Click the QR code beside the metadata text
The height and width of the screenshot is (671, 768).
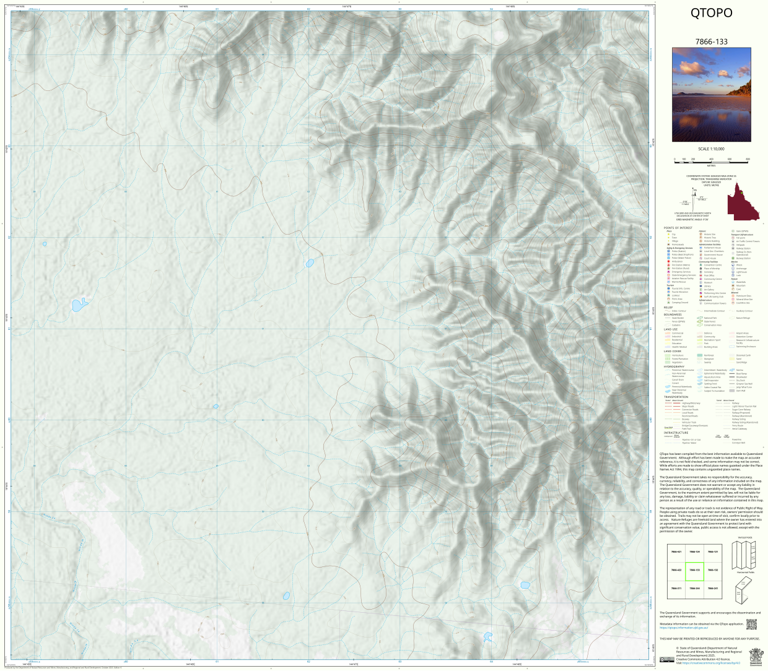coord(751,624)
